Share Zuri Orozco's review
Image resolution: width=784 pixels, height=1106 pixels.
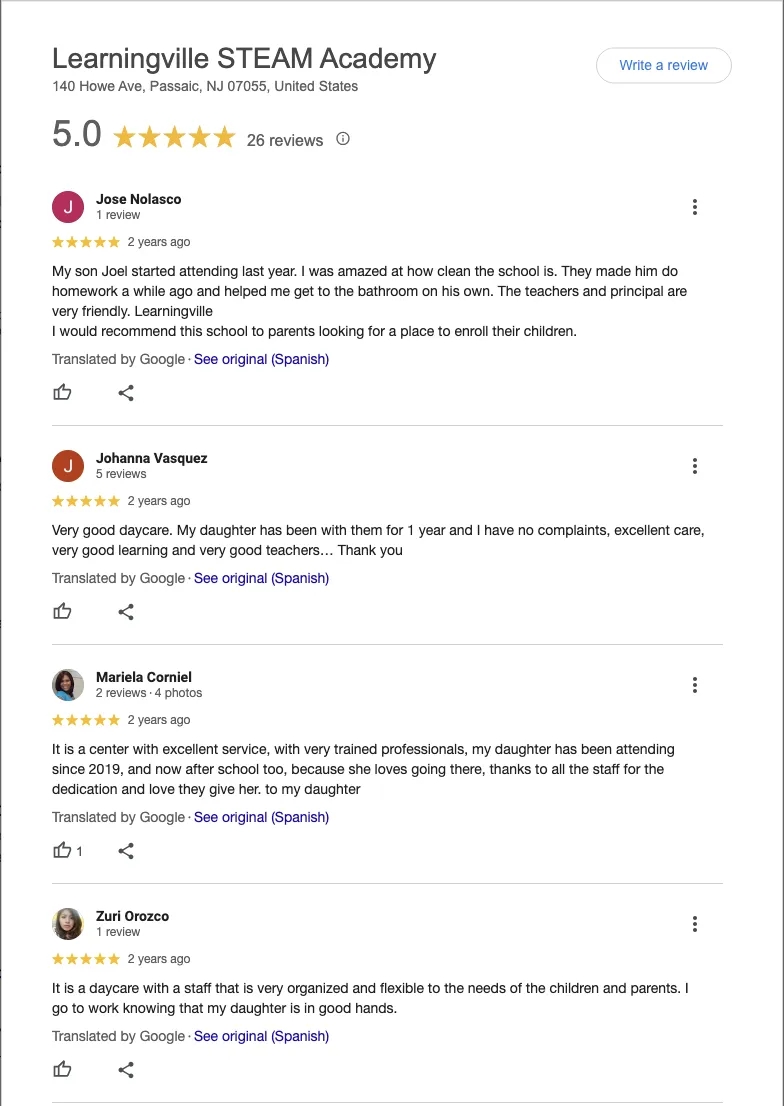(126, 1070)
